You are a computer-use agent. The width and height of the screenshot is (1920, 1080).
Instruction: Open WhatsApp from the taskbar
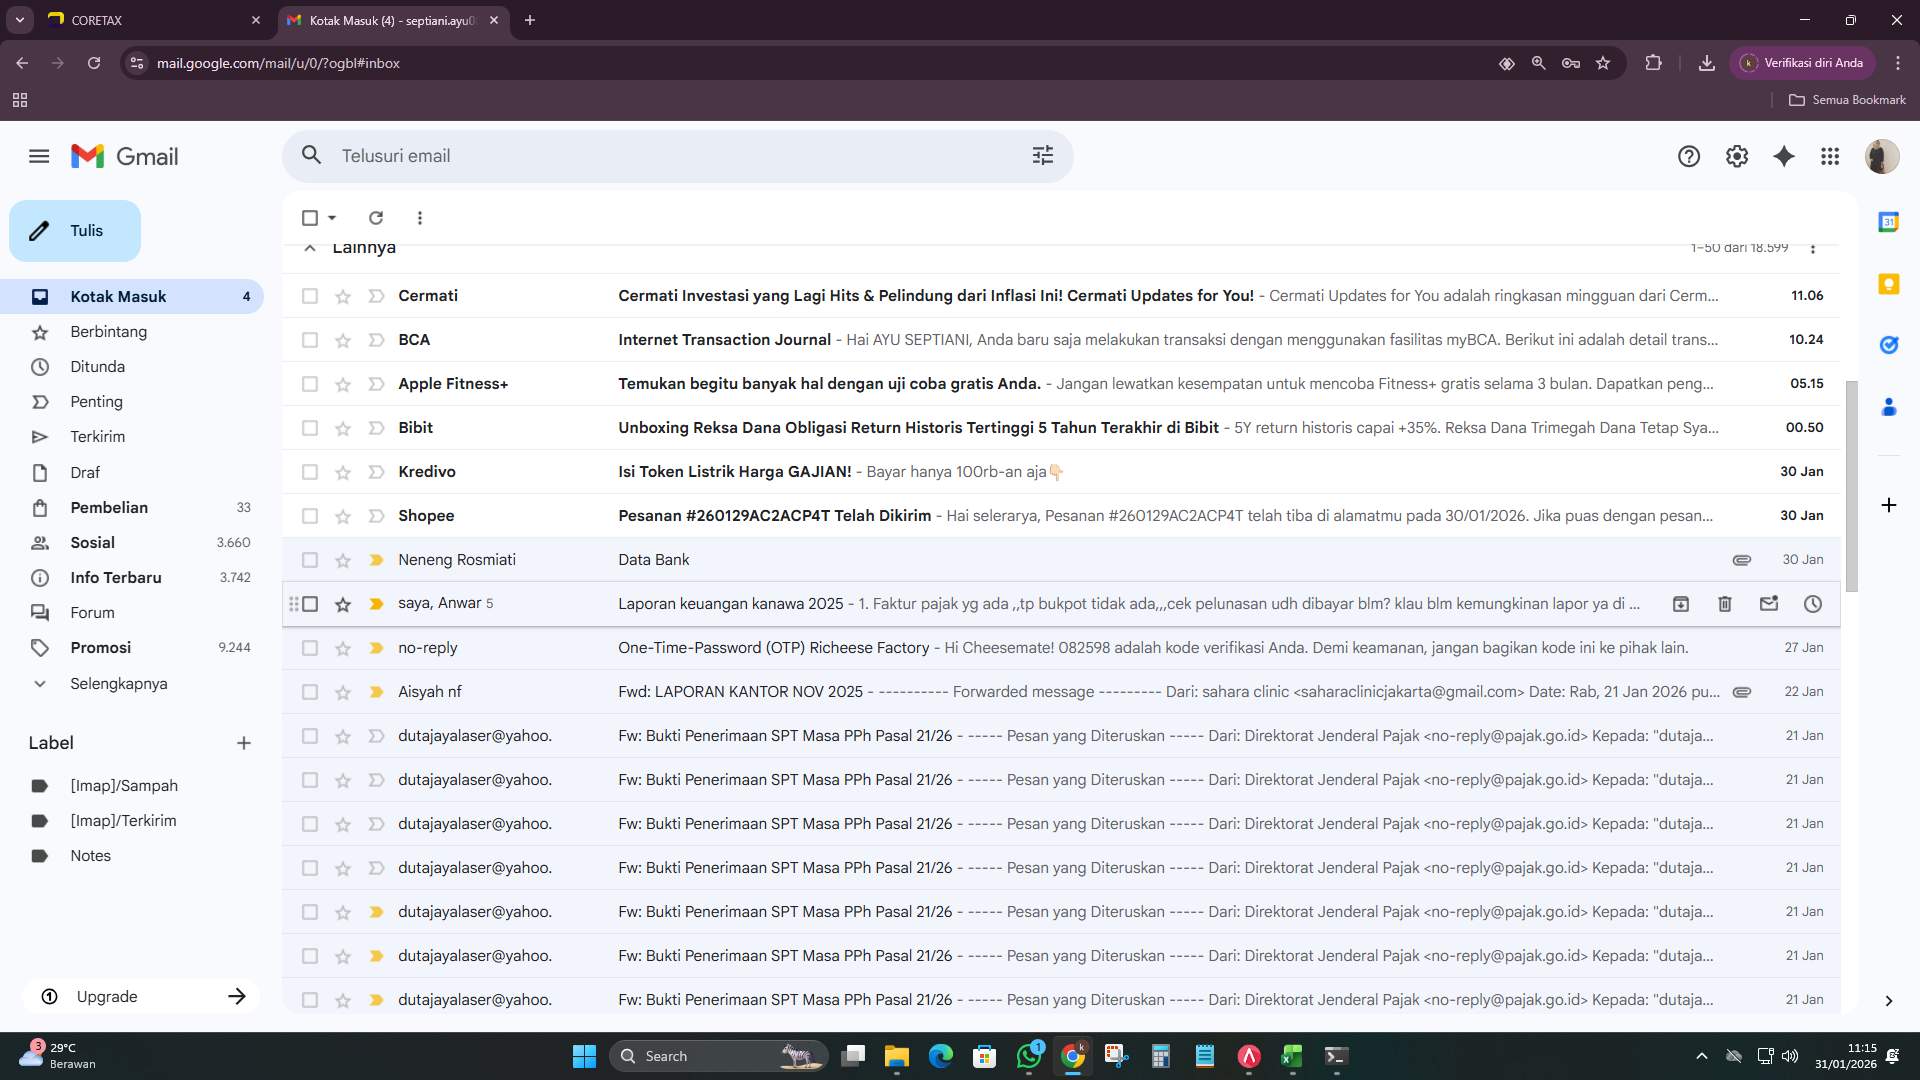(1031, 1055)
